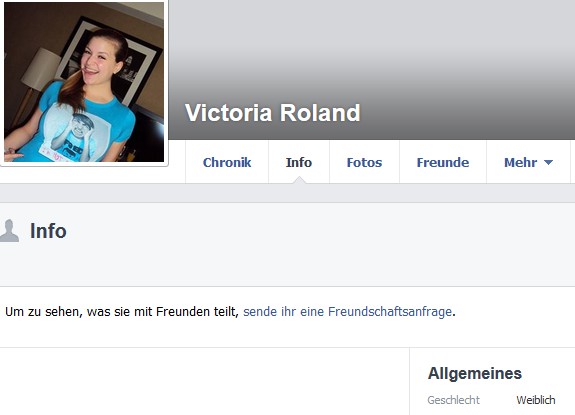
Task: Click the Victoria Roland profile name
Action: (272, 113)
